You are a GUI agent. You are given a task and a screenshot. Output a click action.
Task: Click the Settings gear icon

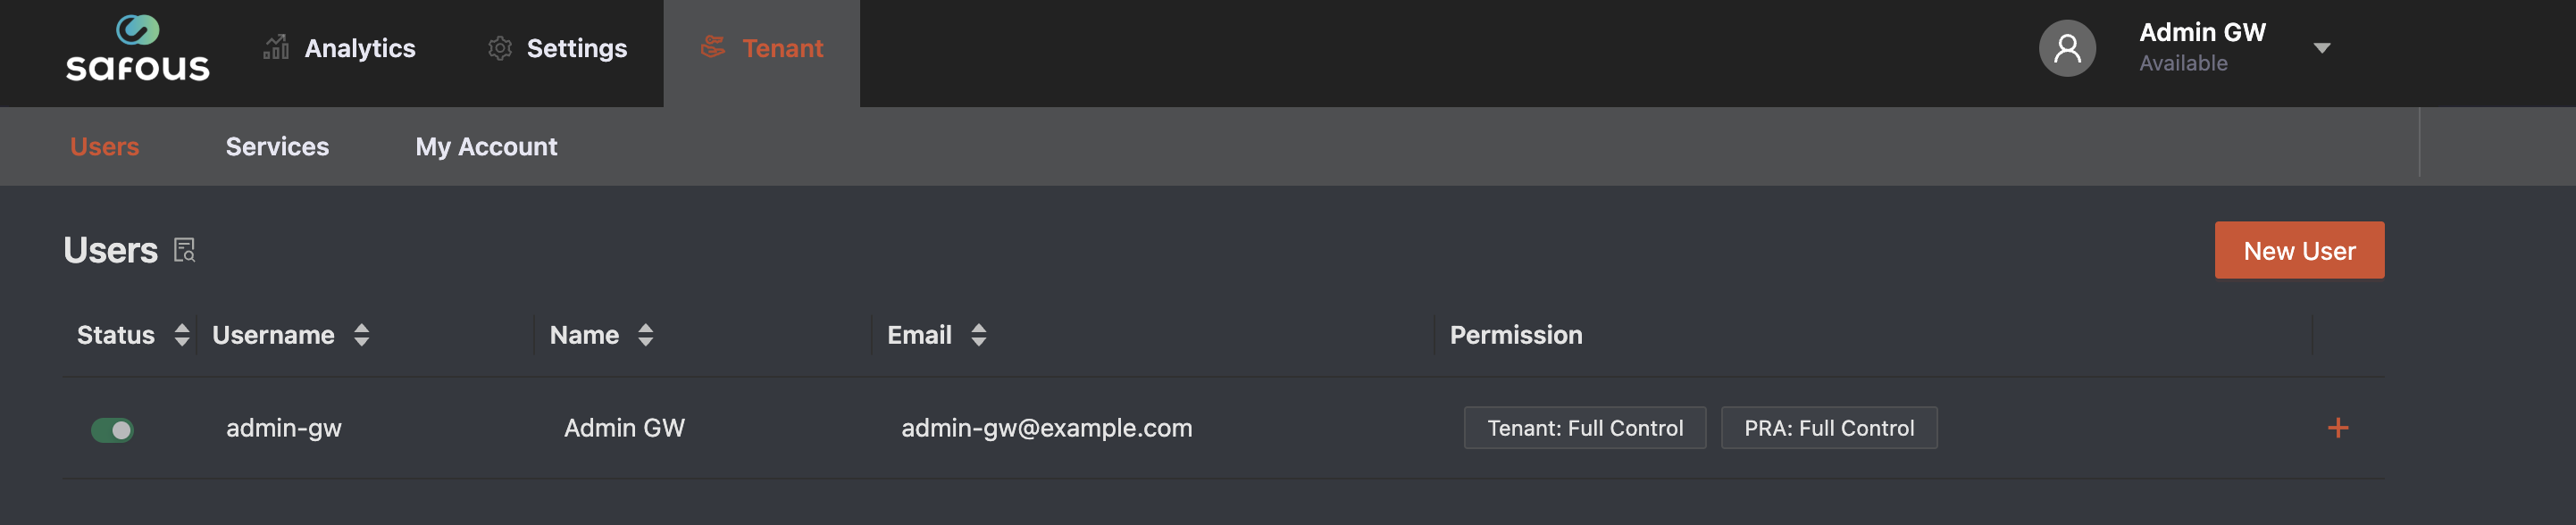tap(500, 48)
